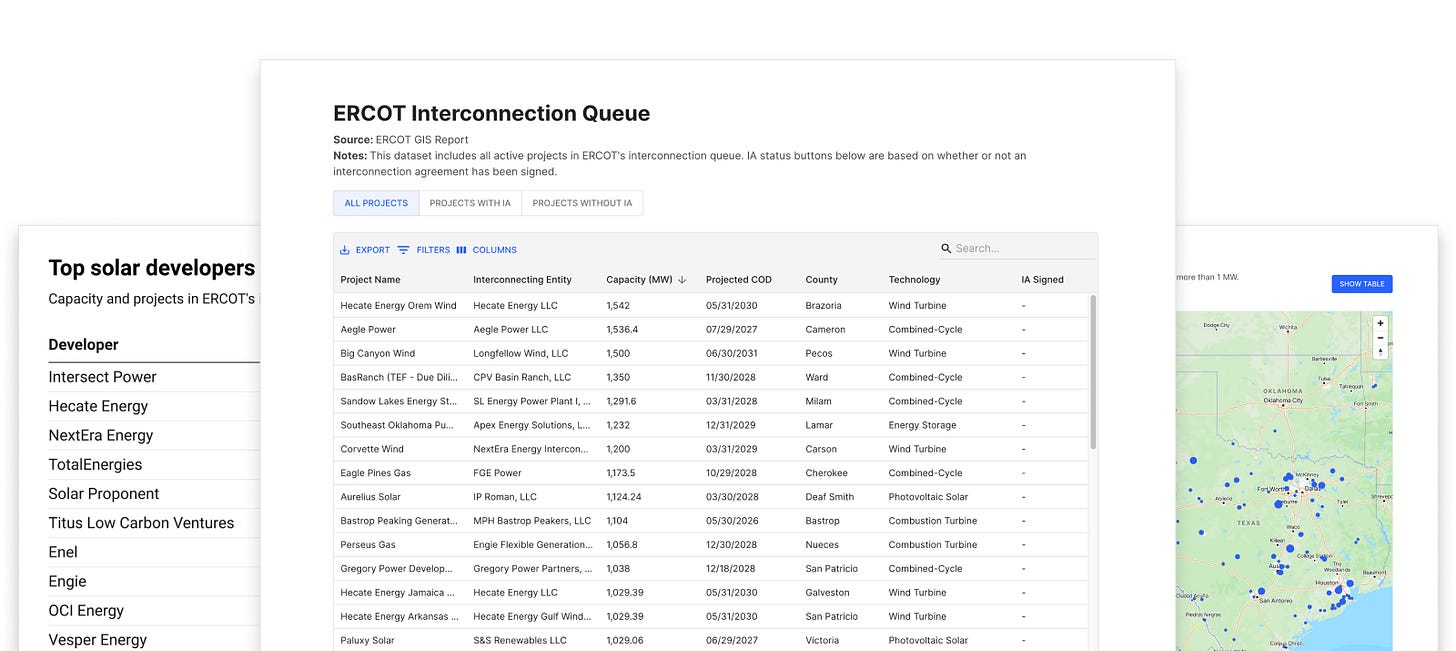The width and height of the screenshot is (1456, 651).
Task: Click Eagle Pines Gas project name
Action: pyautogui.click(x=375, y=473)
